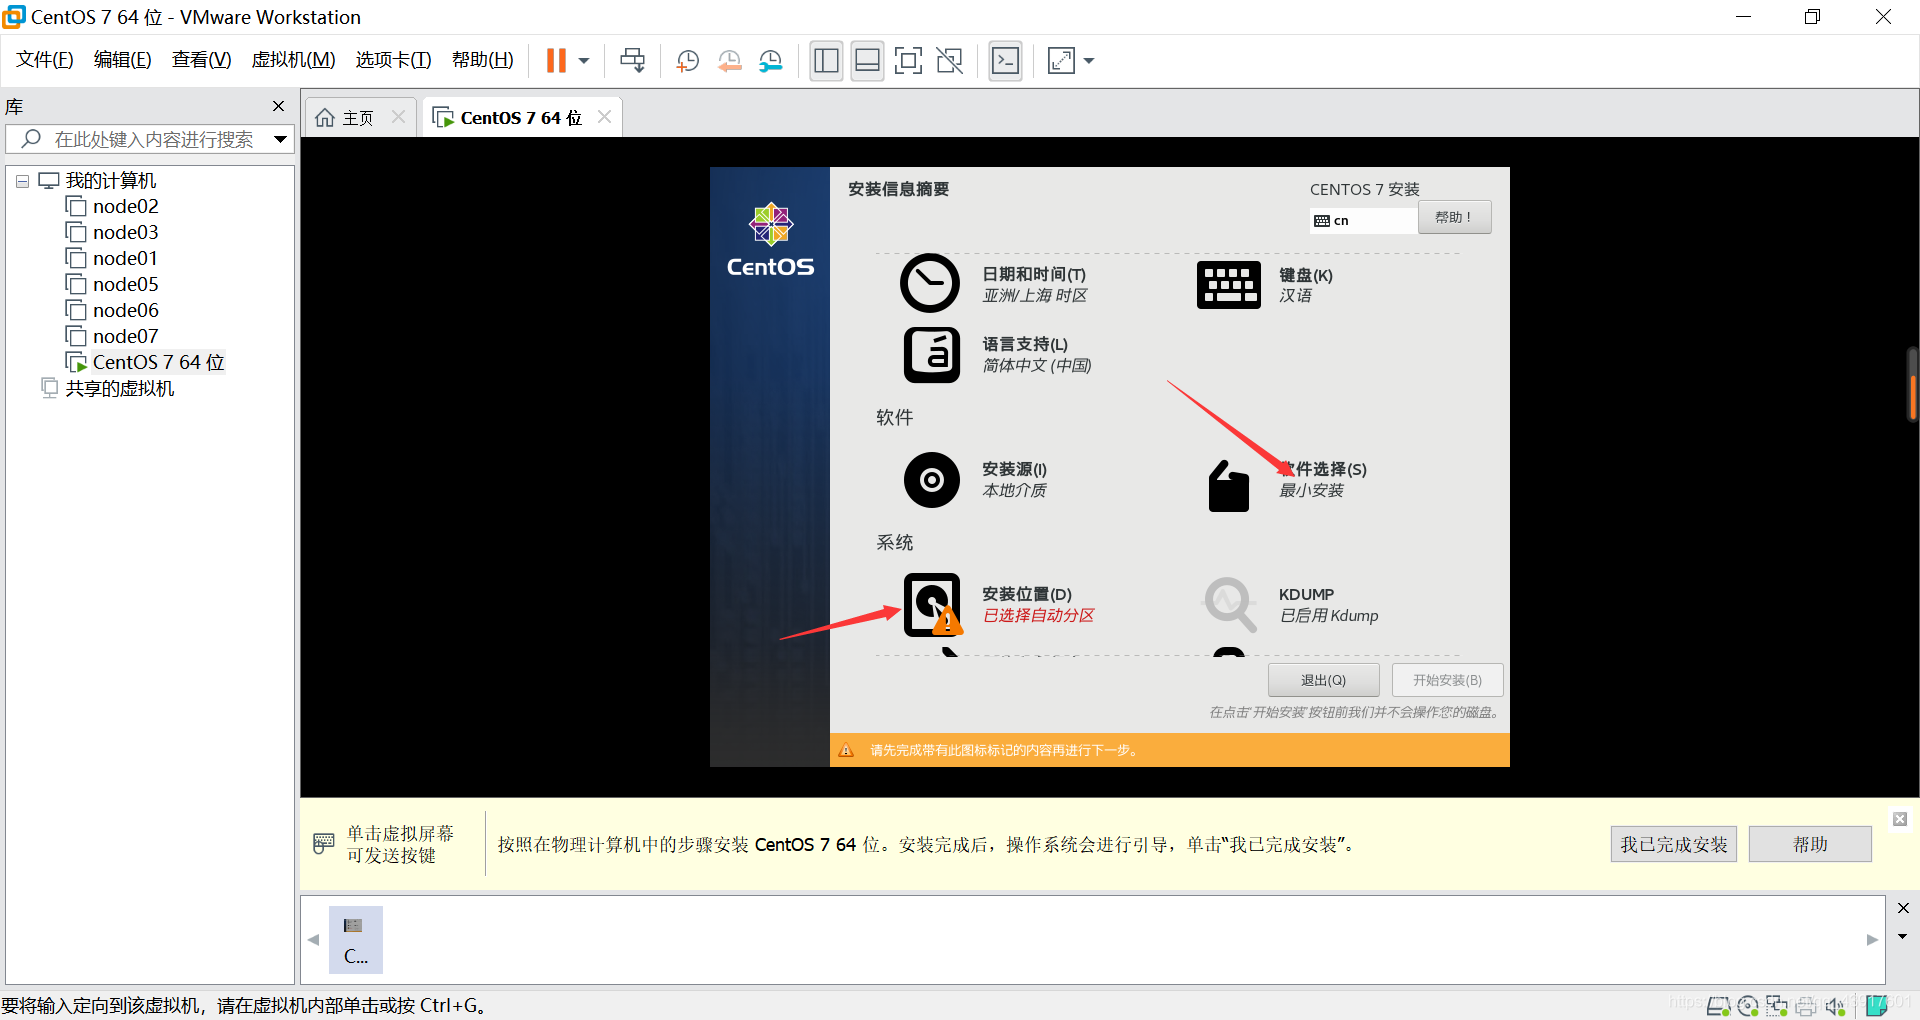Click the 退出(Q) button
The image size is (1920, 1020).
(1323, 680)
